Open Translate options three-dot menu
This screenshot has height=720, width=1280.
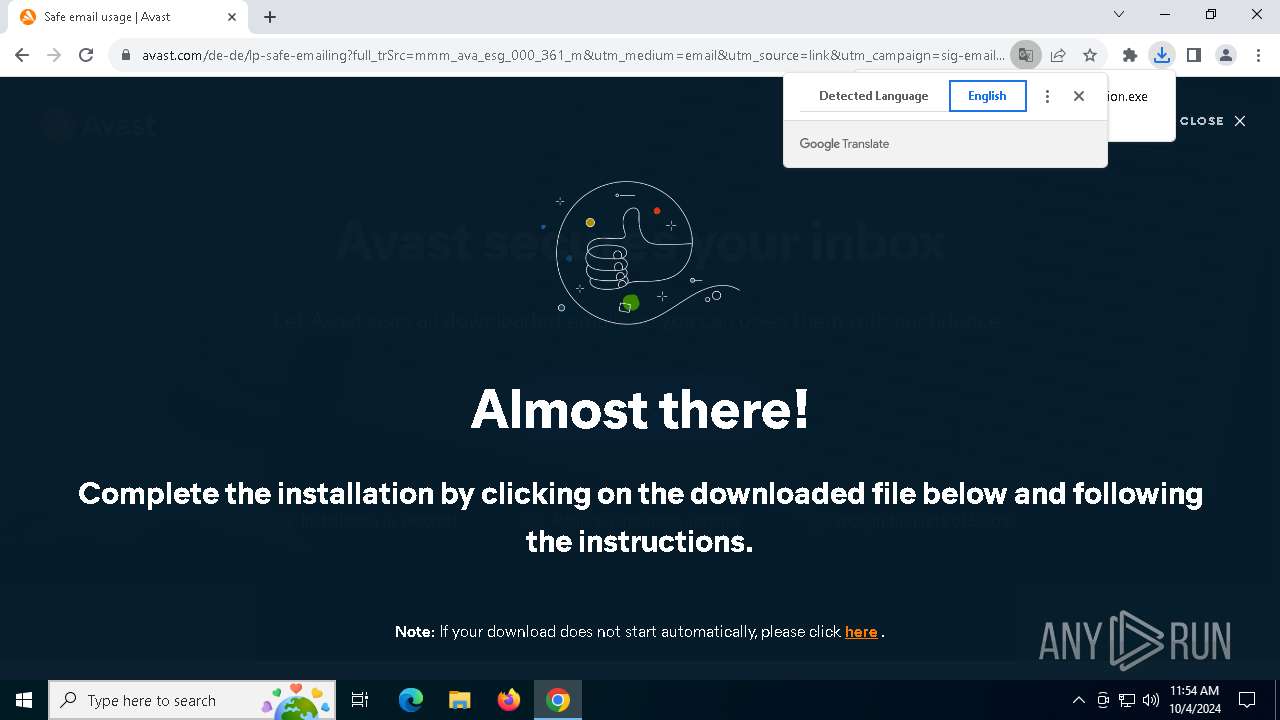[1047, 96]
